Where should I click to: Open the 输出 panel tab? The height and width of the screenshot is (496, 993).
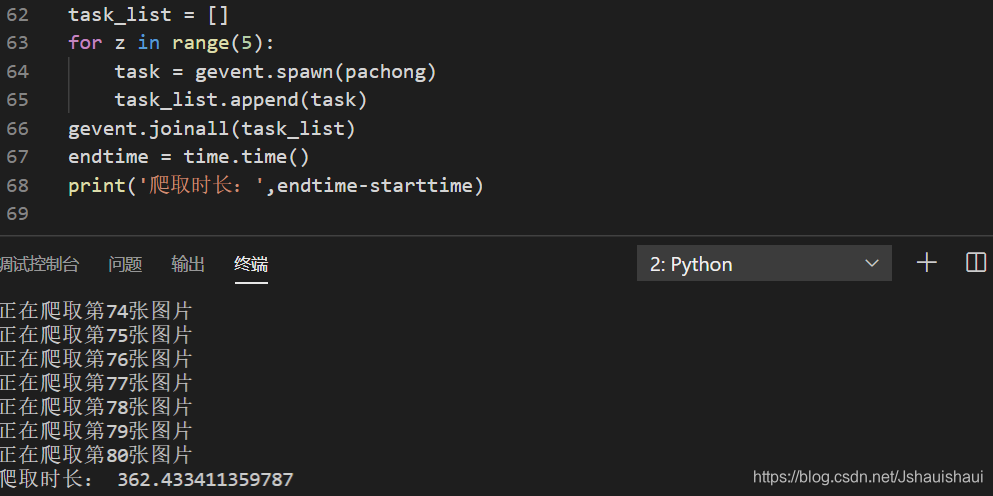click(x=188, y=264)
